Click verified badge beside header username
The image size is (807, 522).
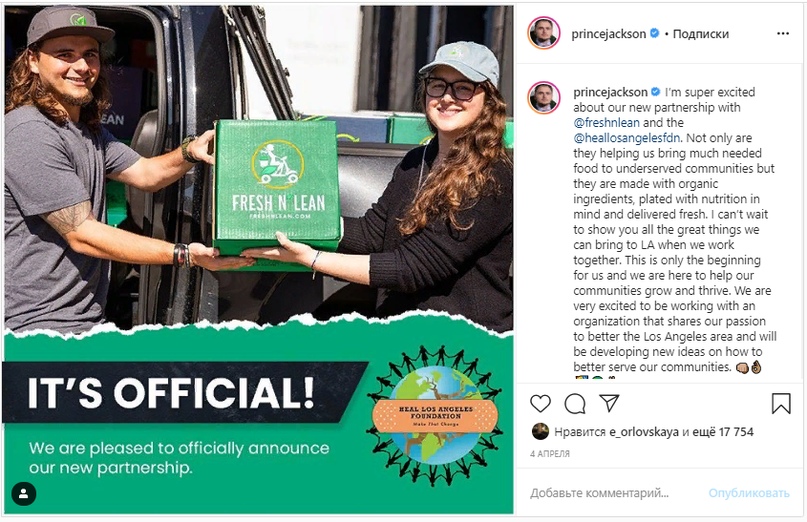tap(655, 33)
